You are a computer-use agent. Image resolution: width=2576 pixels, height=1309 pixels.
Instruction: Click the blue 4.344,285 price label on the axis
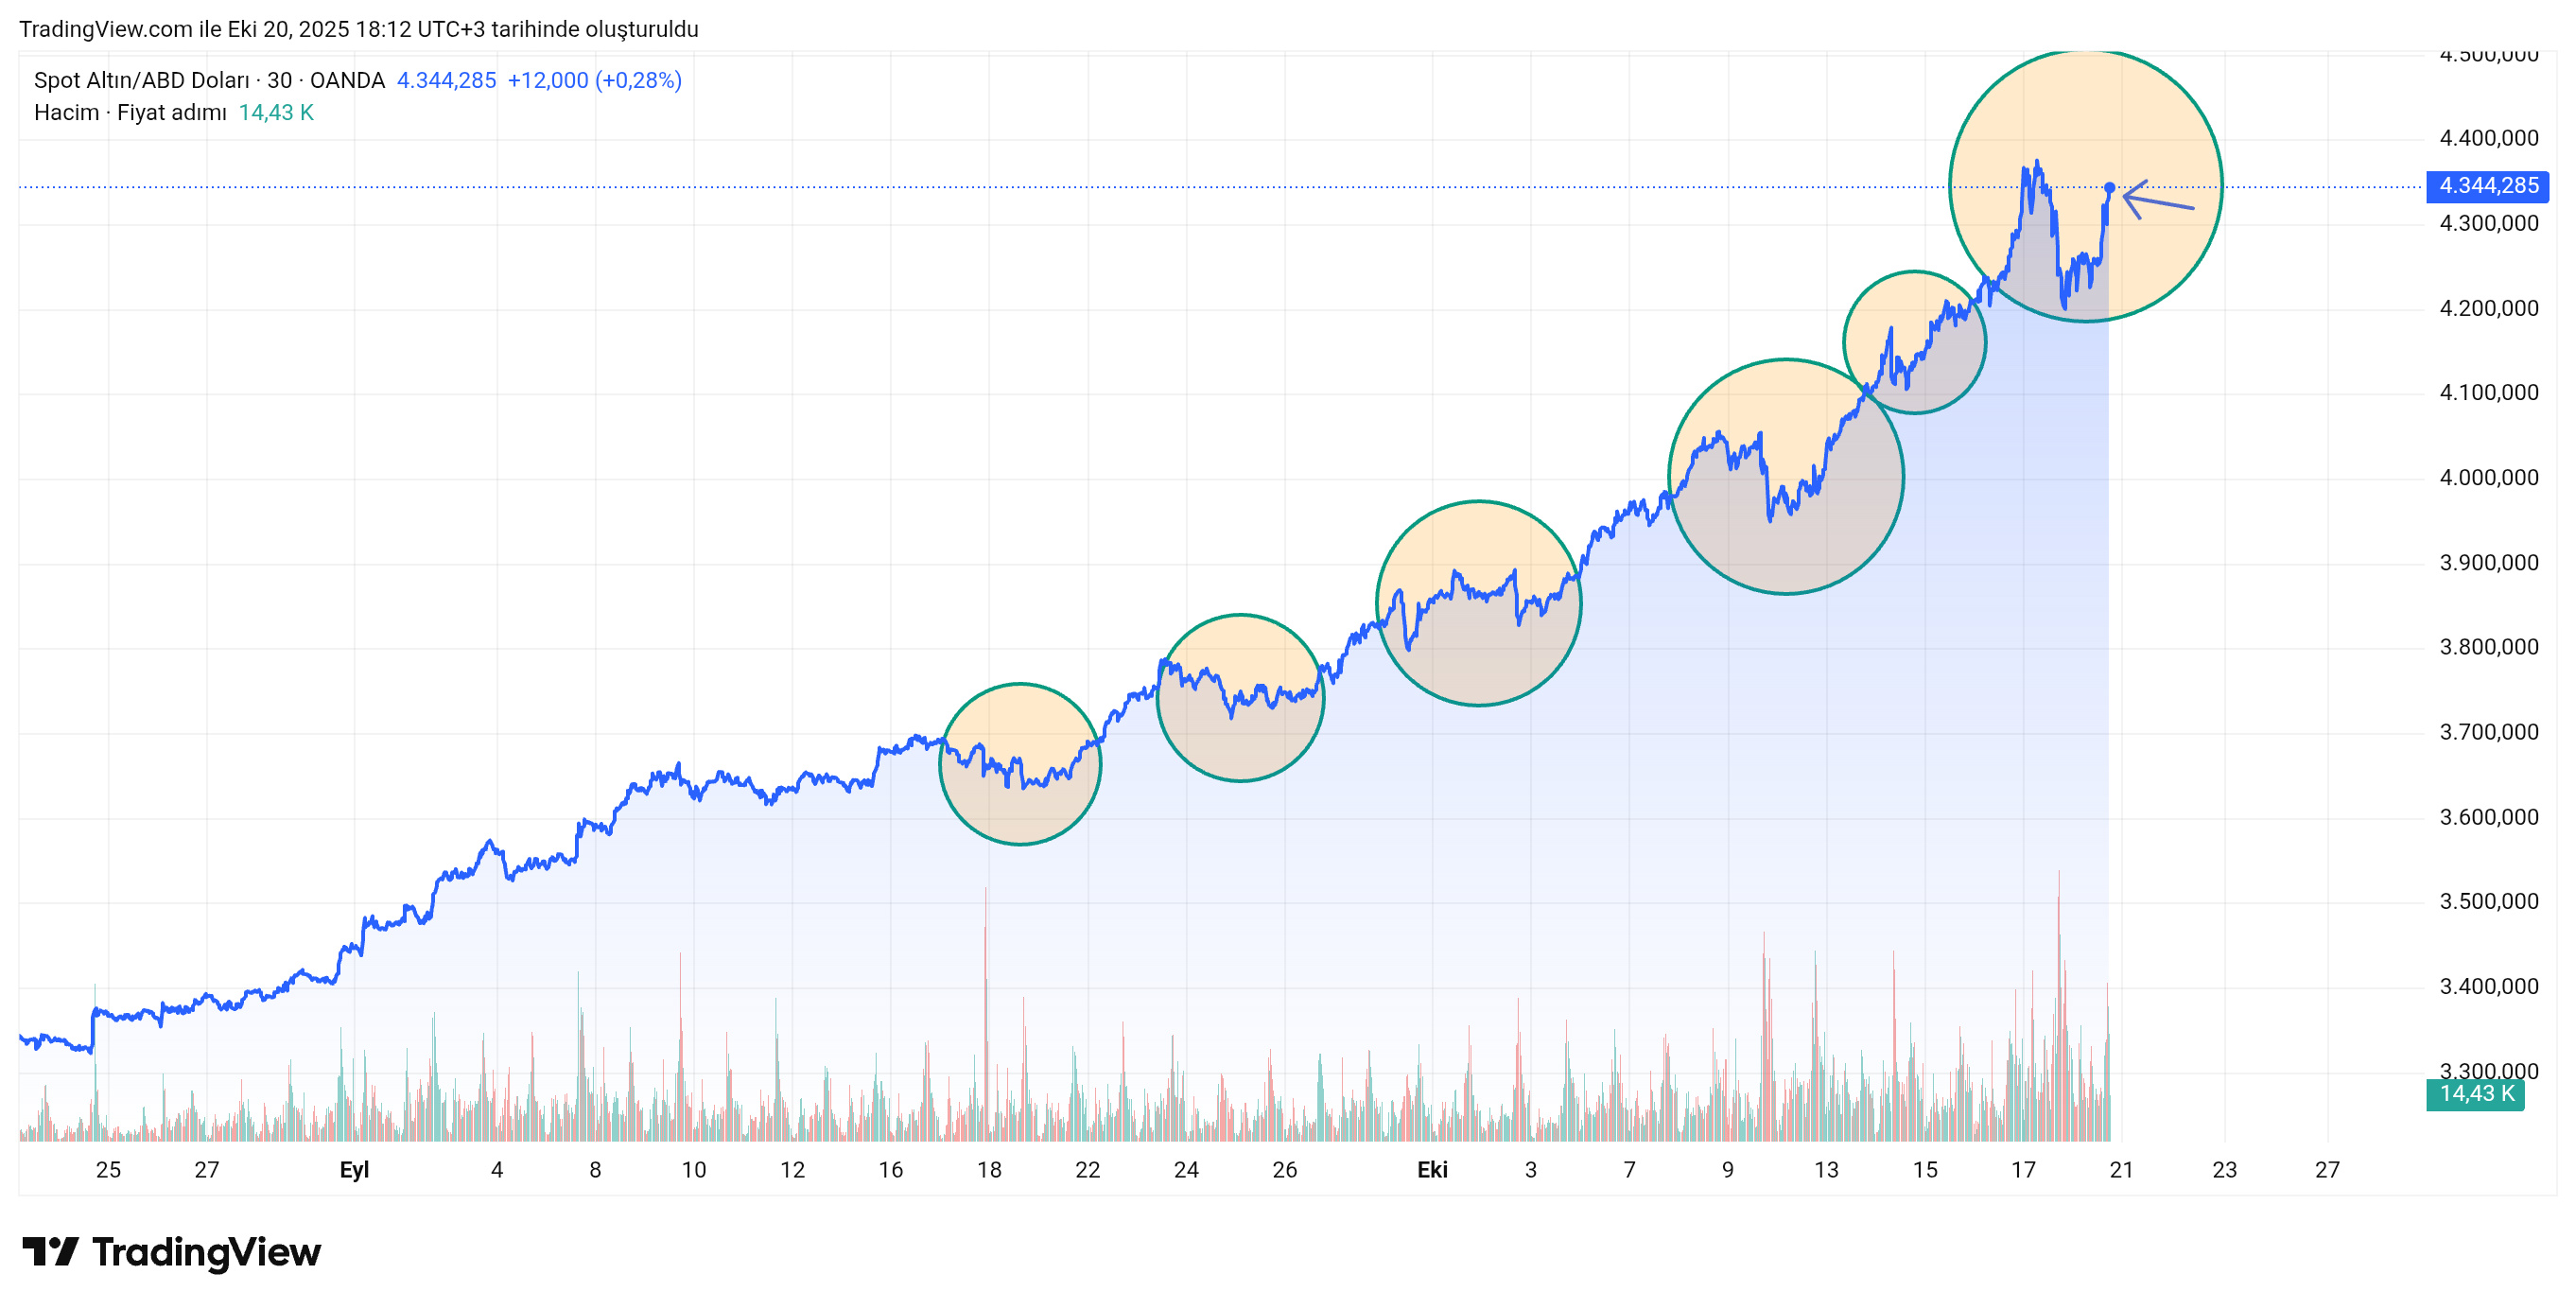(2487, 186)
